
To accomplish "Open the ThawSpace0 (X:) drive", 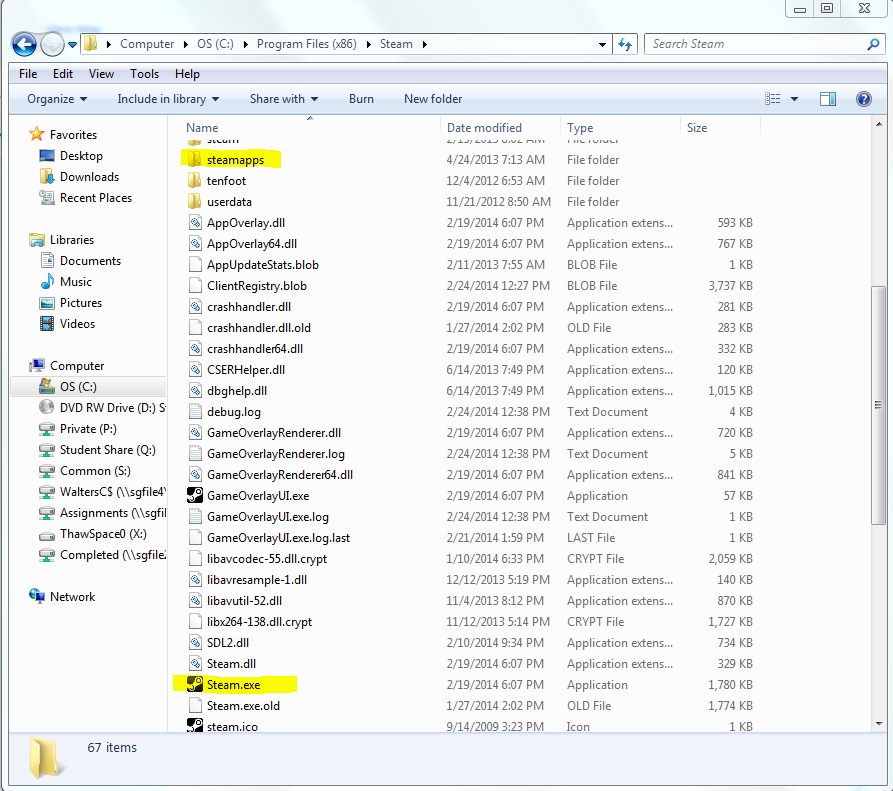I will pos(103,534).
